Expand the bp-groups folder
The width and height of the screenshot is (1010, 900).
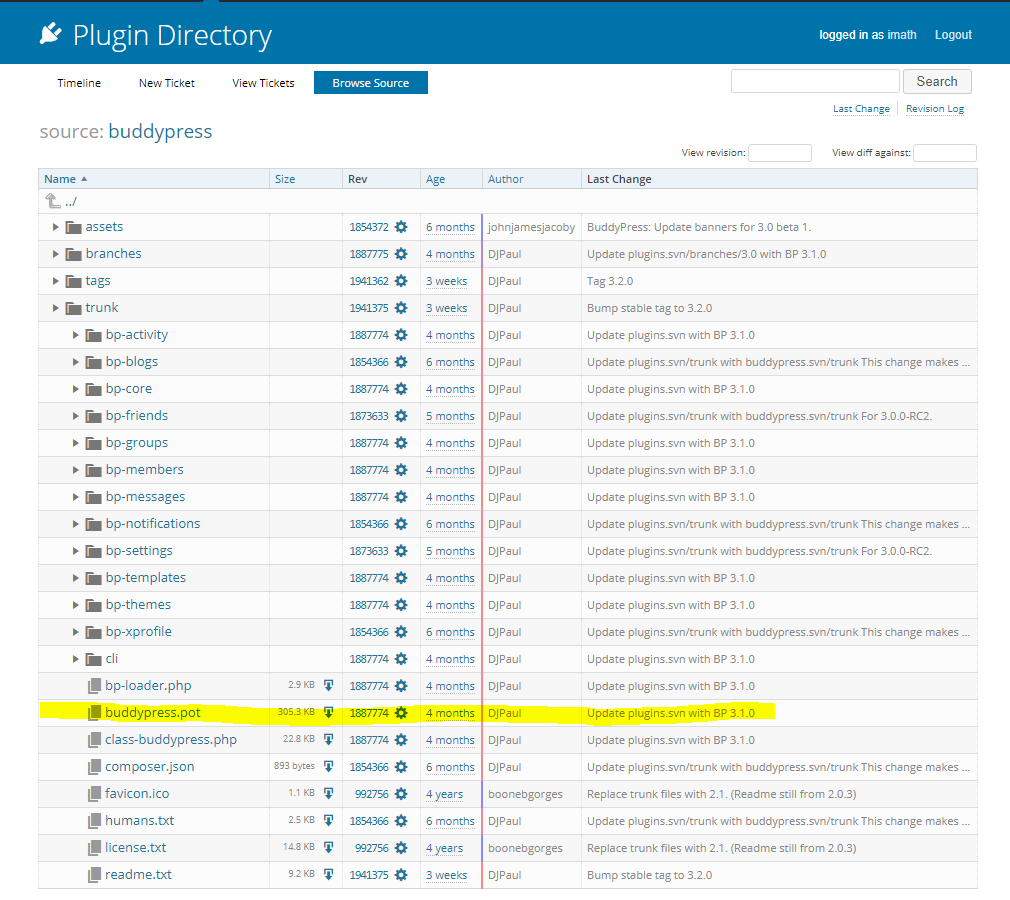75,443
